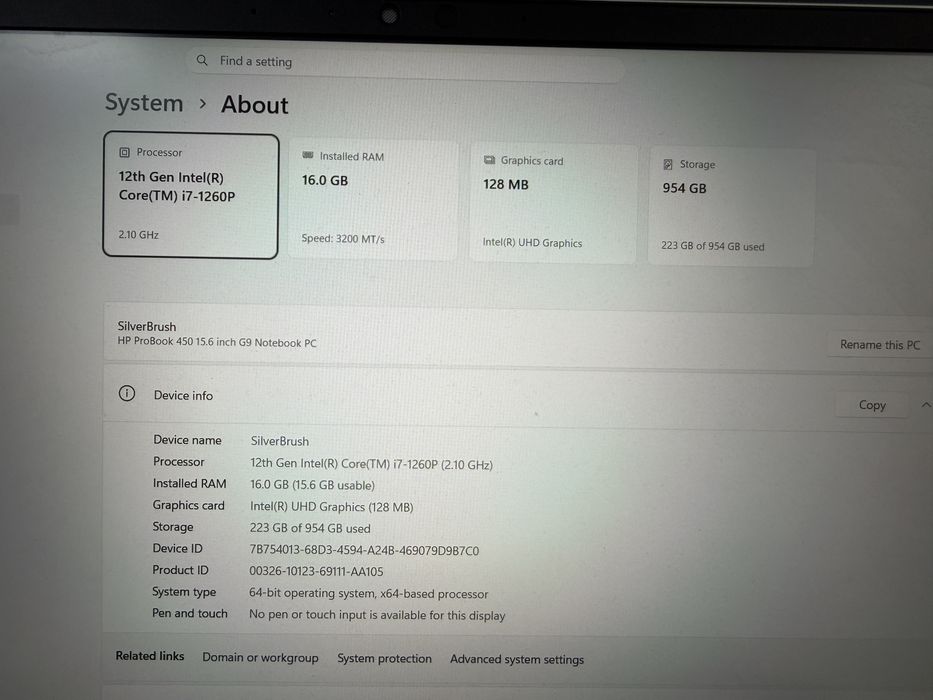Click the Processor chip icon
Viewport: 933px width, 700px height.
click(124, 152)
